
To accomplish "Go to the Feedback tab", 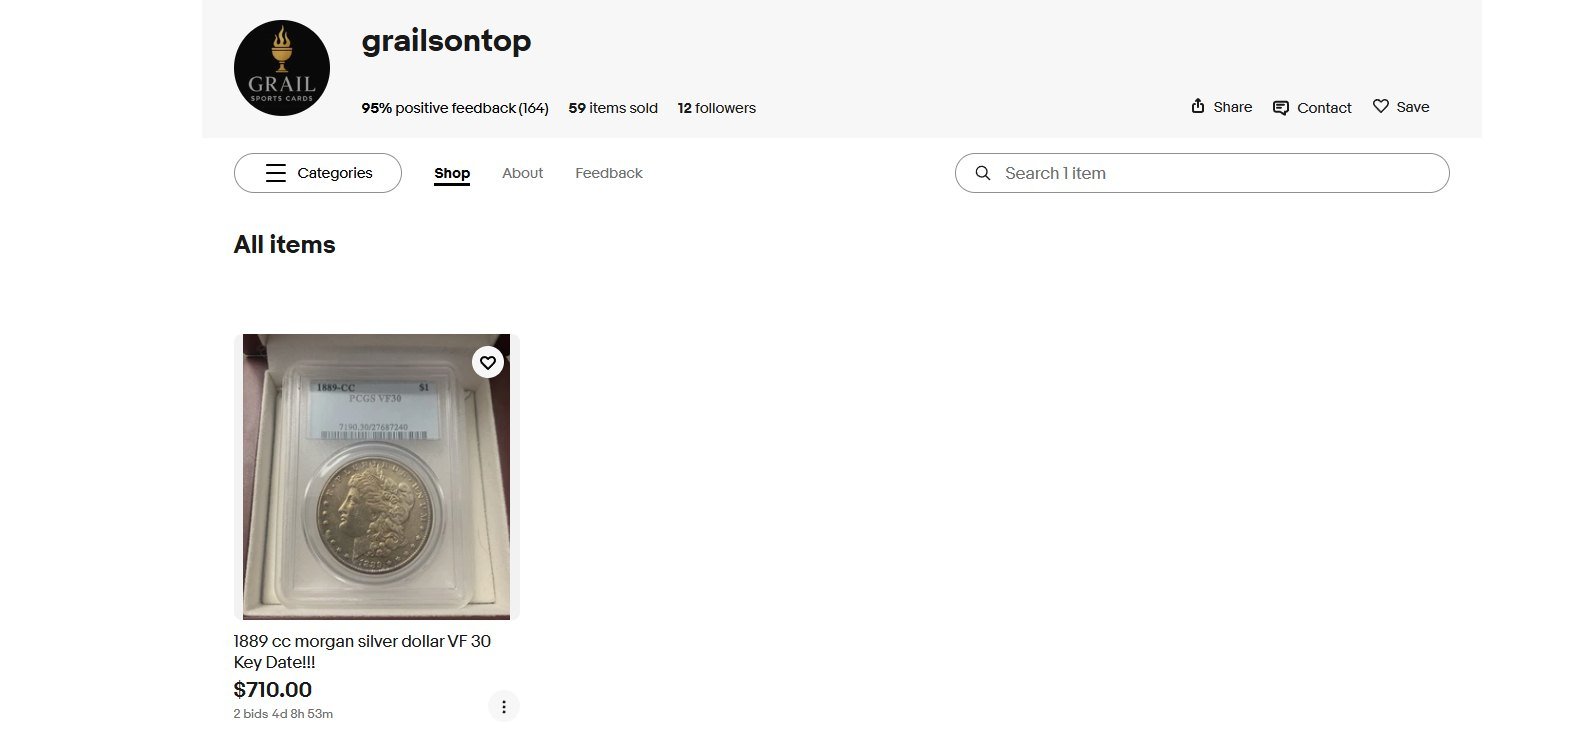I will pos(609,173).
